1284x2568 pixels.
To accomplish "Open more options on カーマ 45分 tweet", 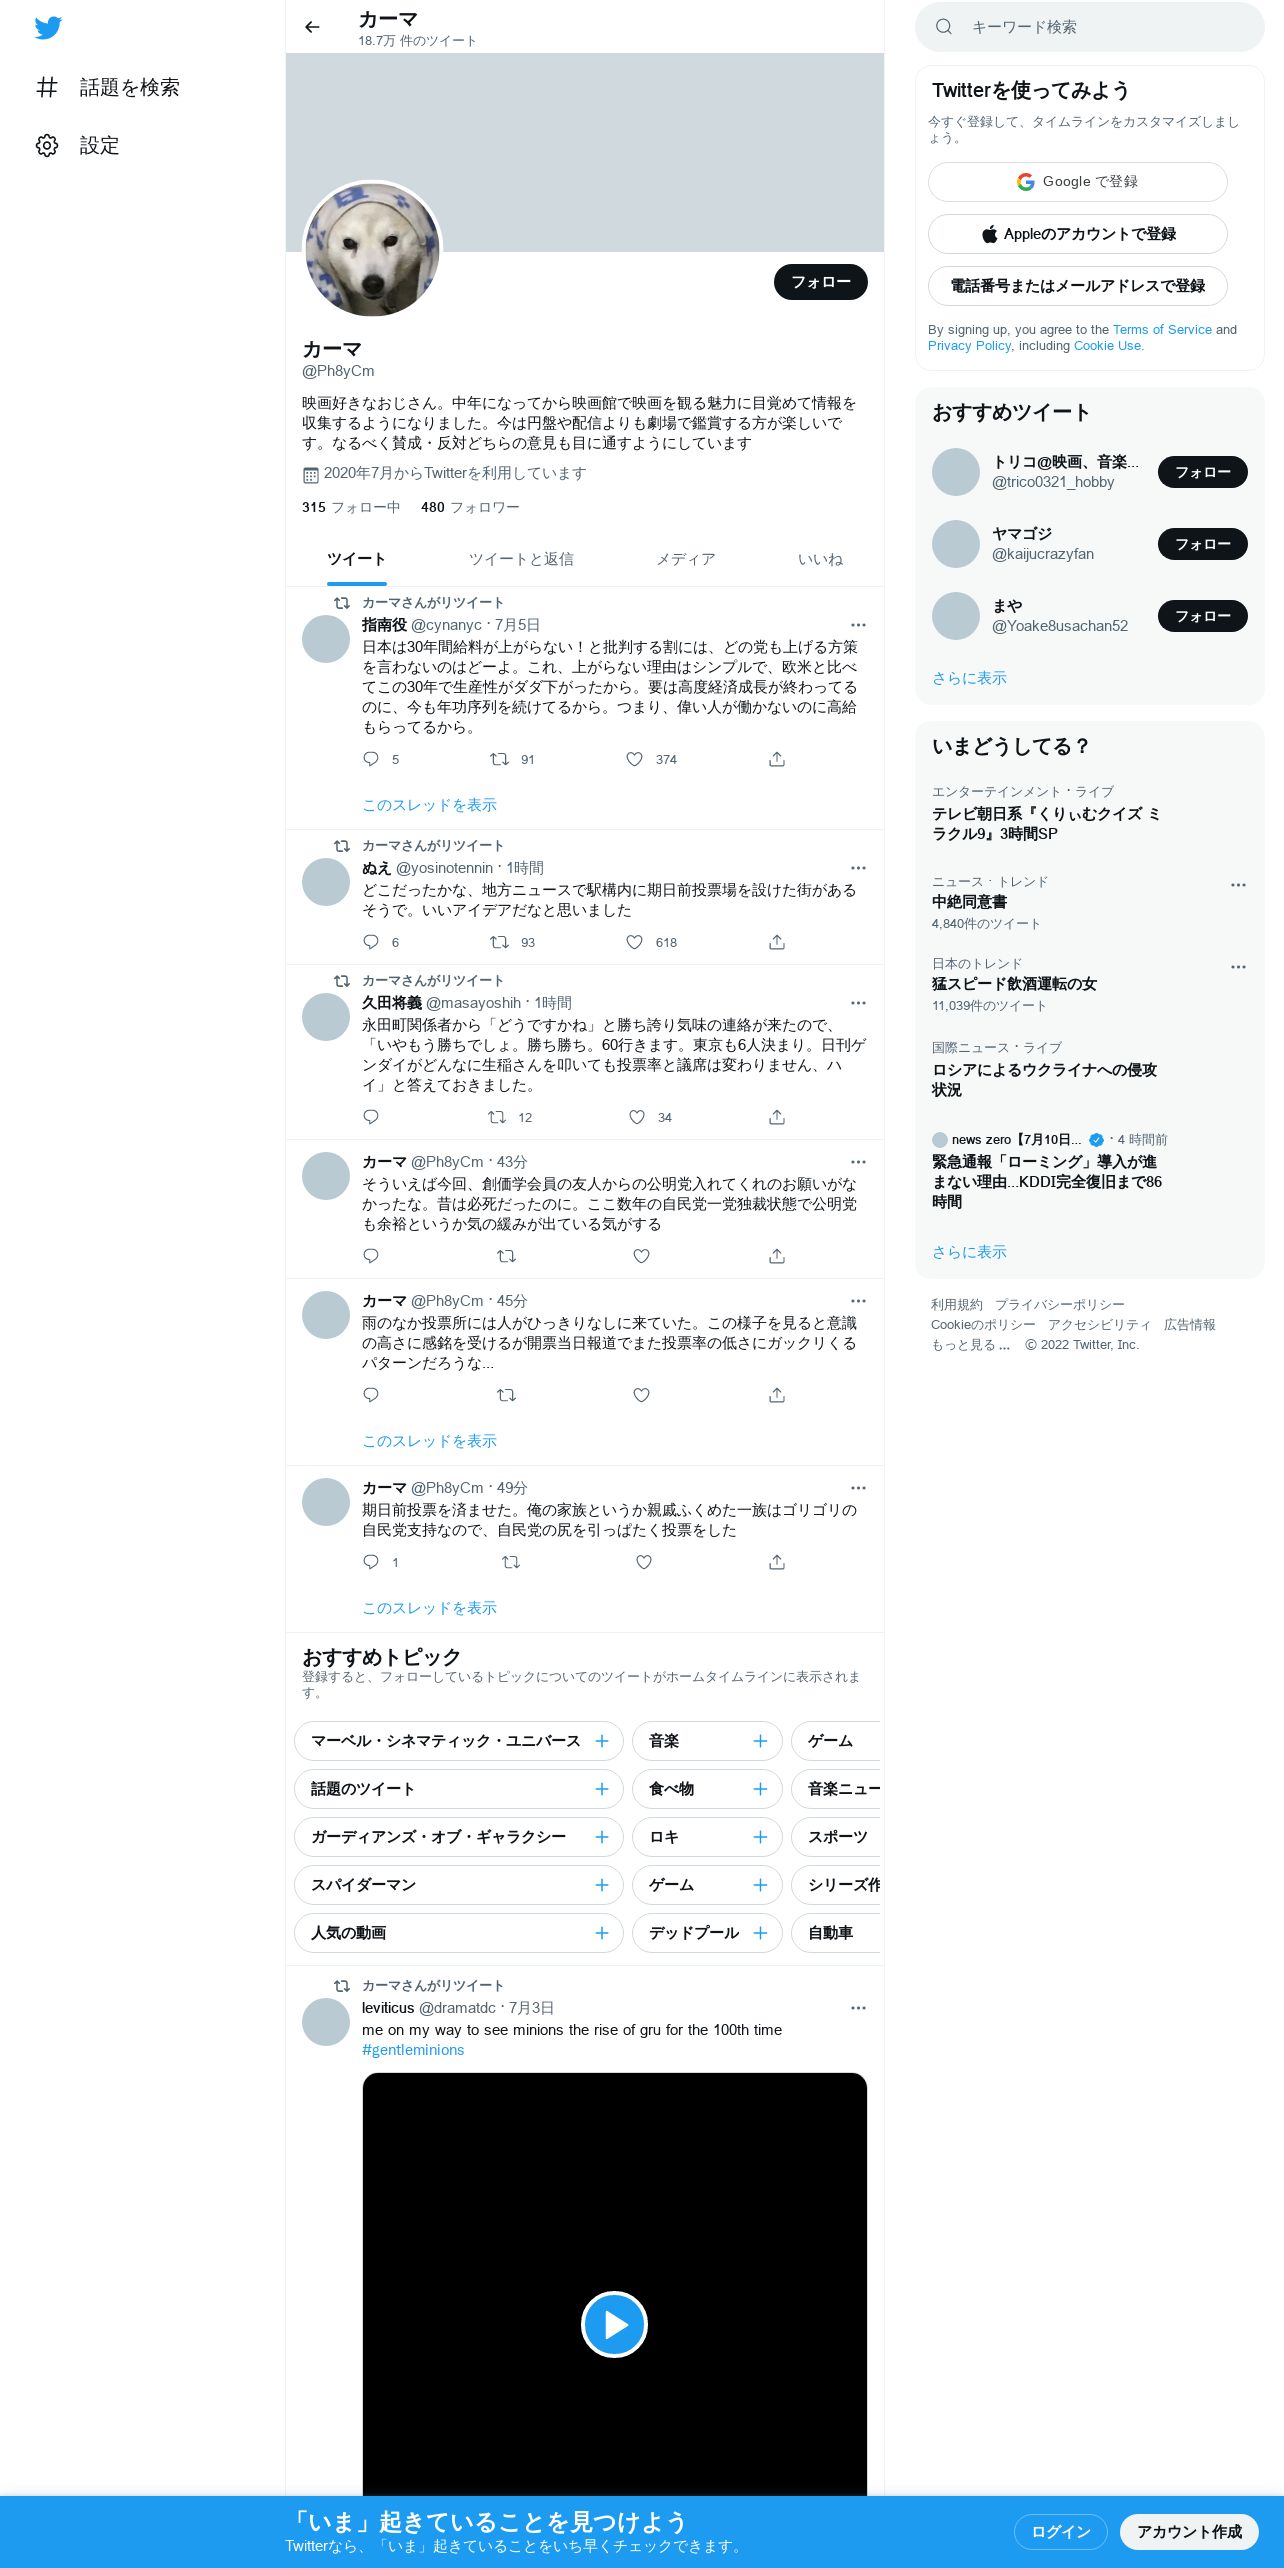I will click(858, 1301).
